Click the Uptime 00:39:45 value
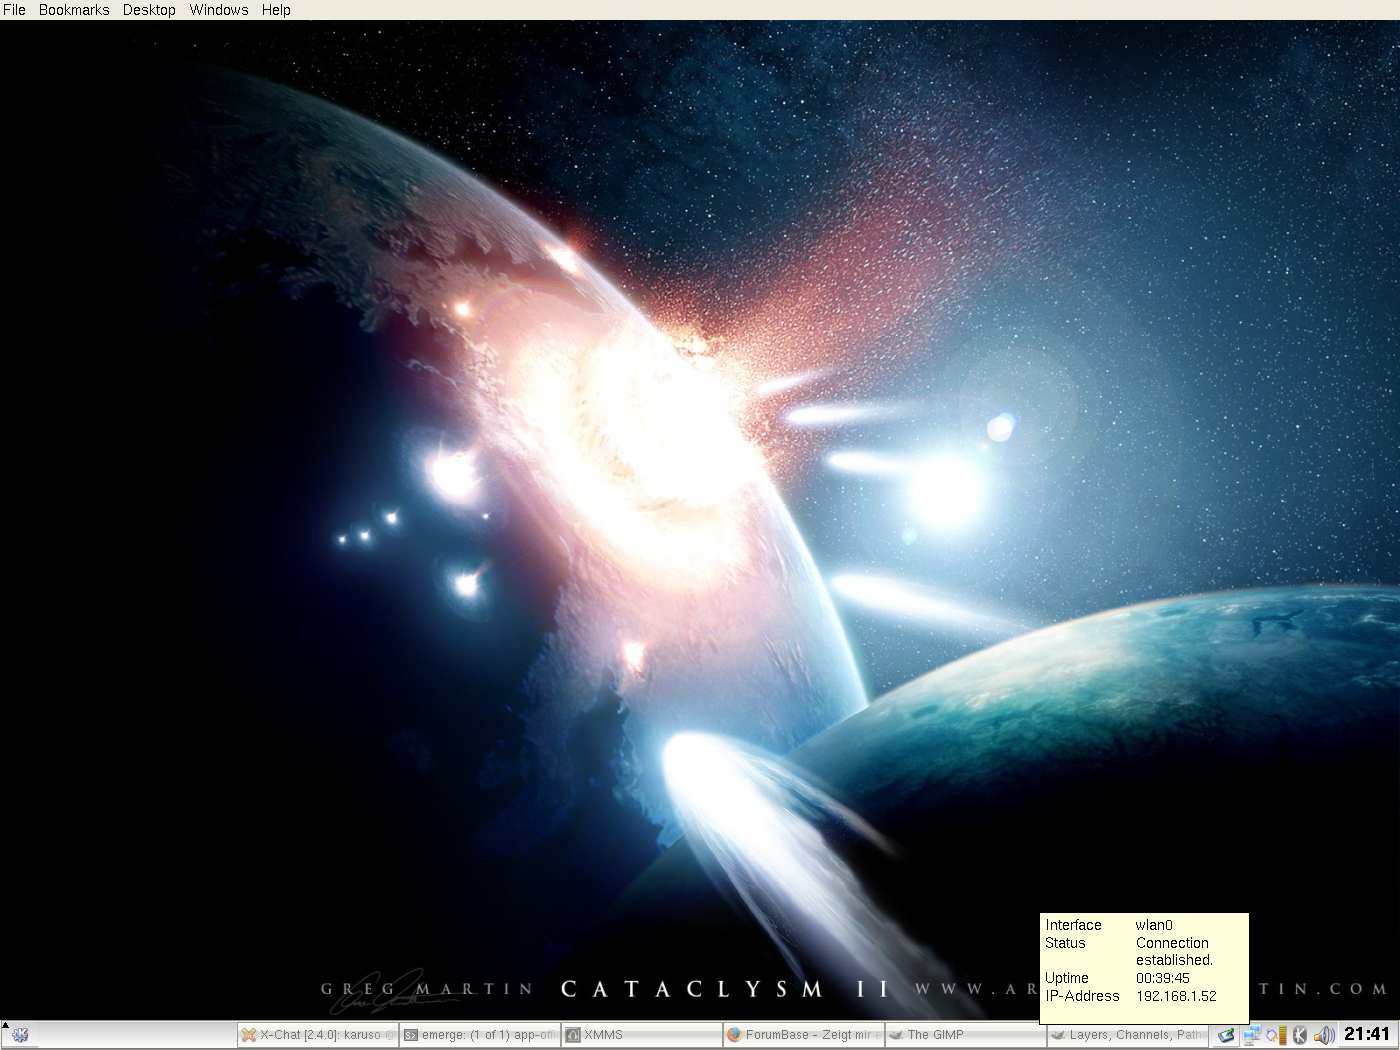This screenshot has height=1050, width=1400. (x=1162, y=978)
